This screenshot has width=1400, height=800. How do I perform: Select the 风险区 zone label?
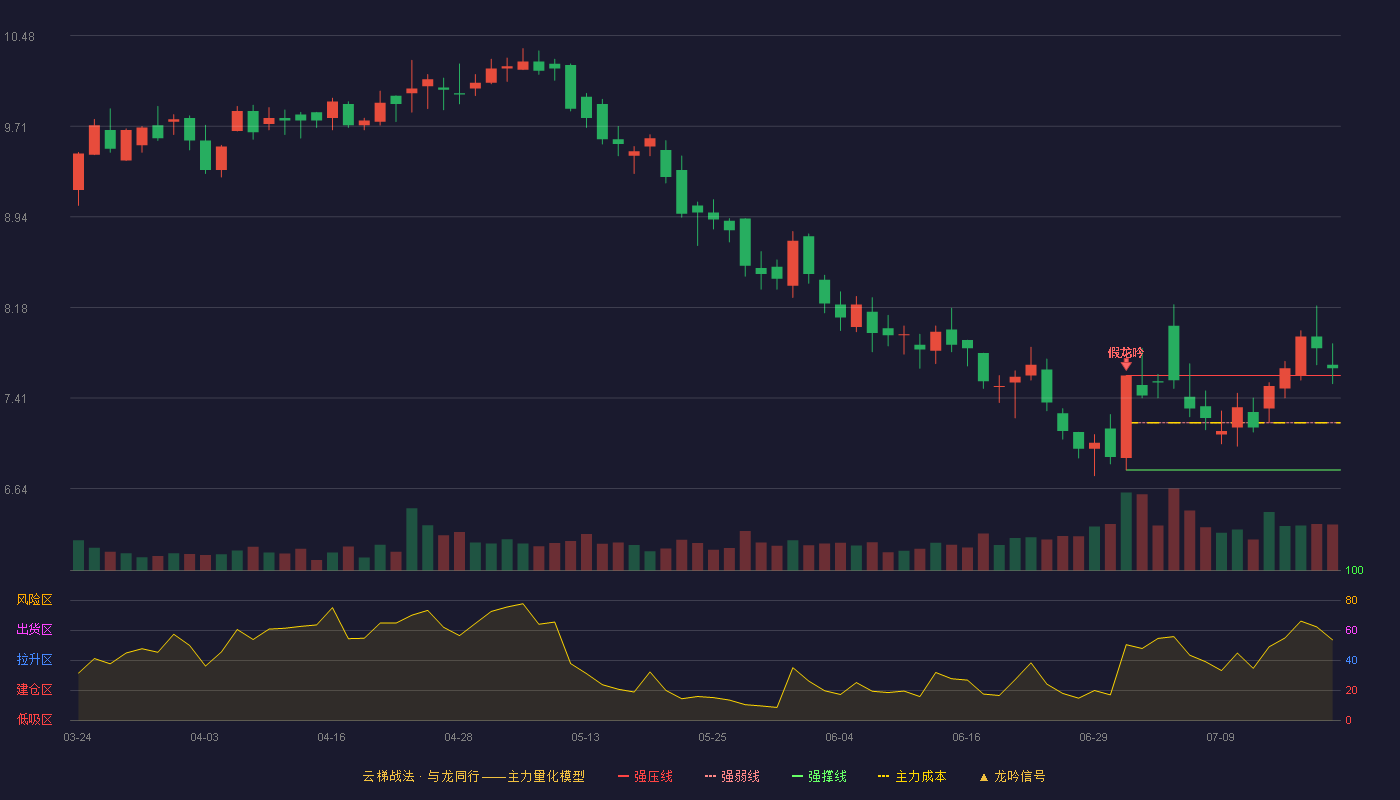[34, 600]
